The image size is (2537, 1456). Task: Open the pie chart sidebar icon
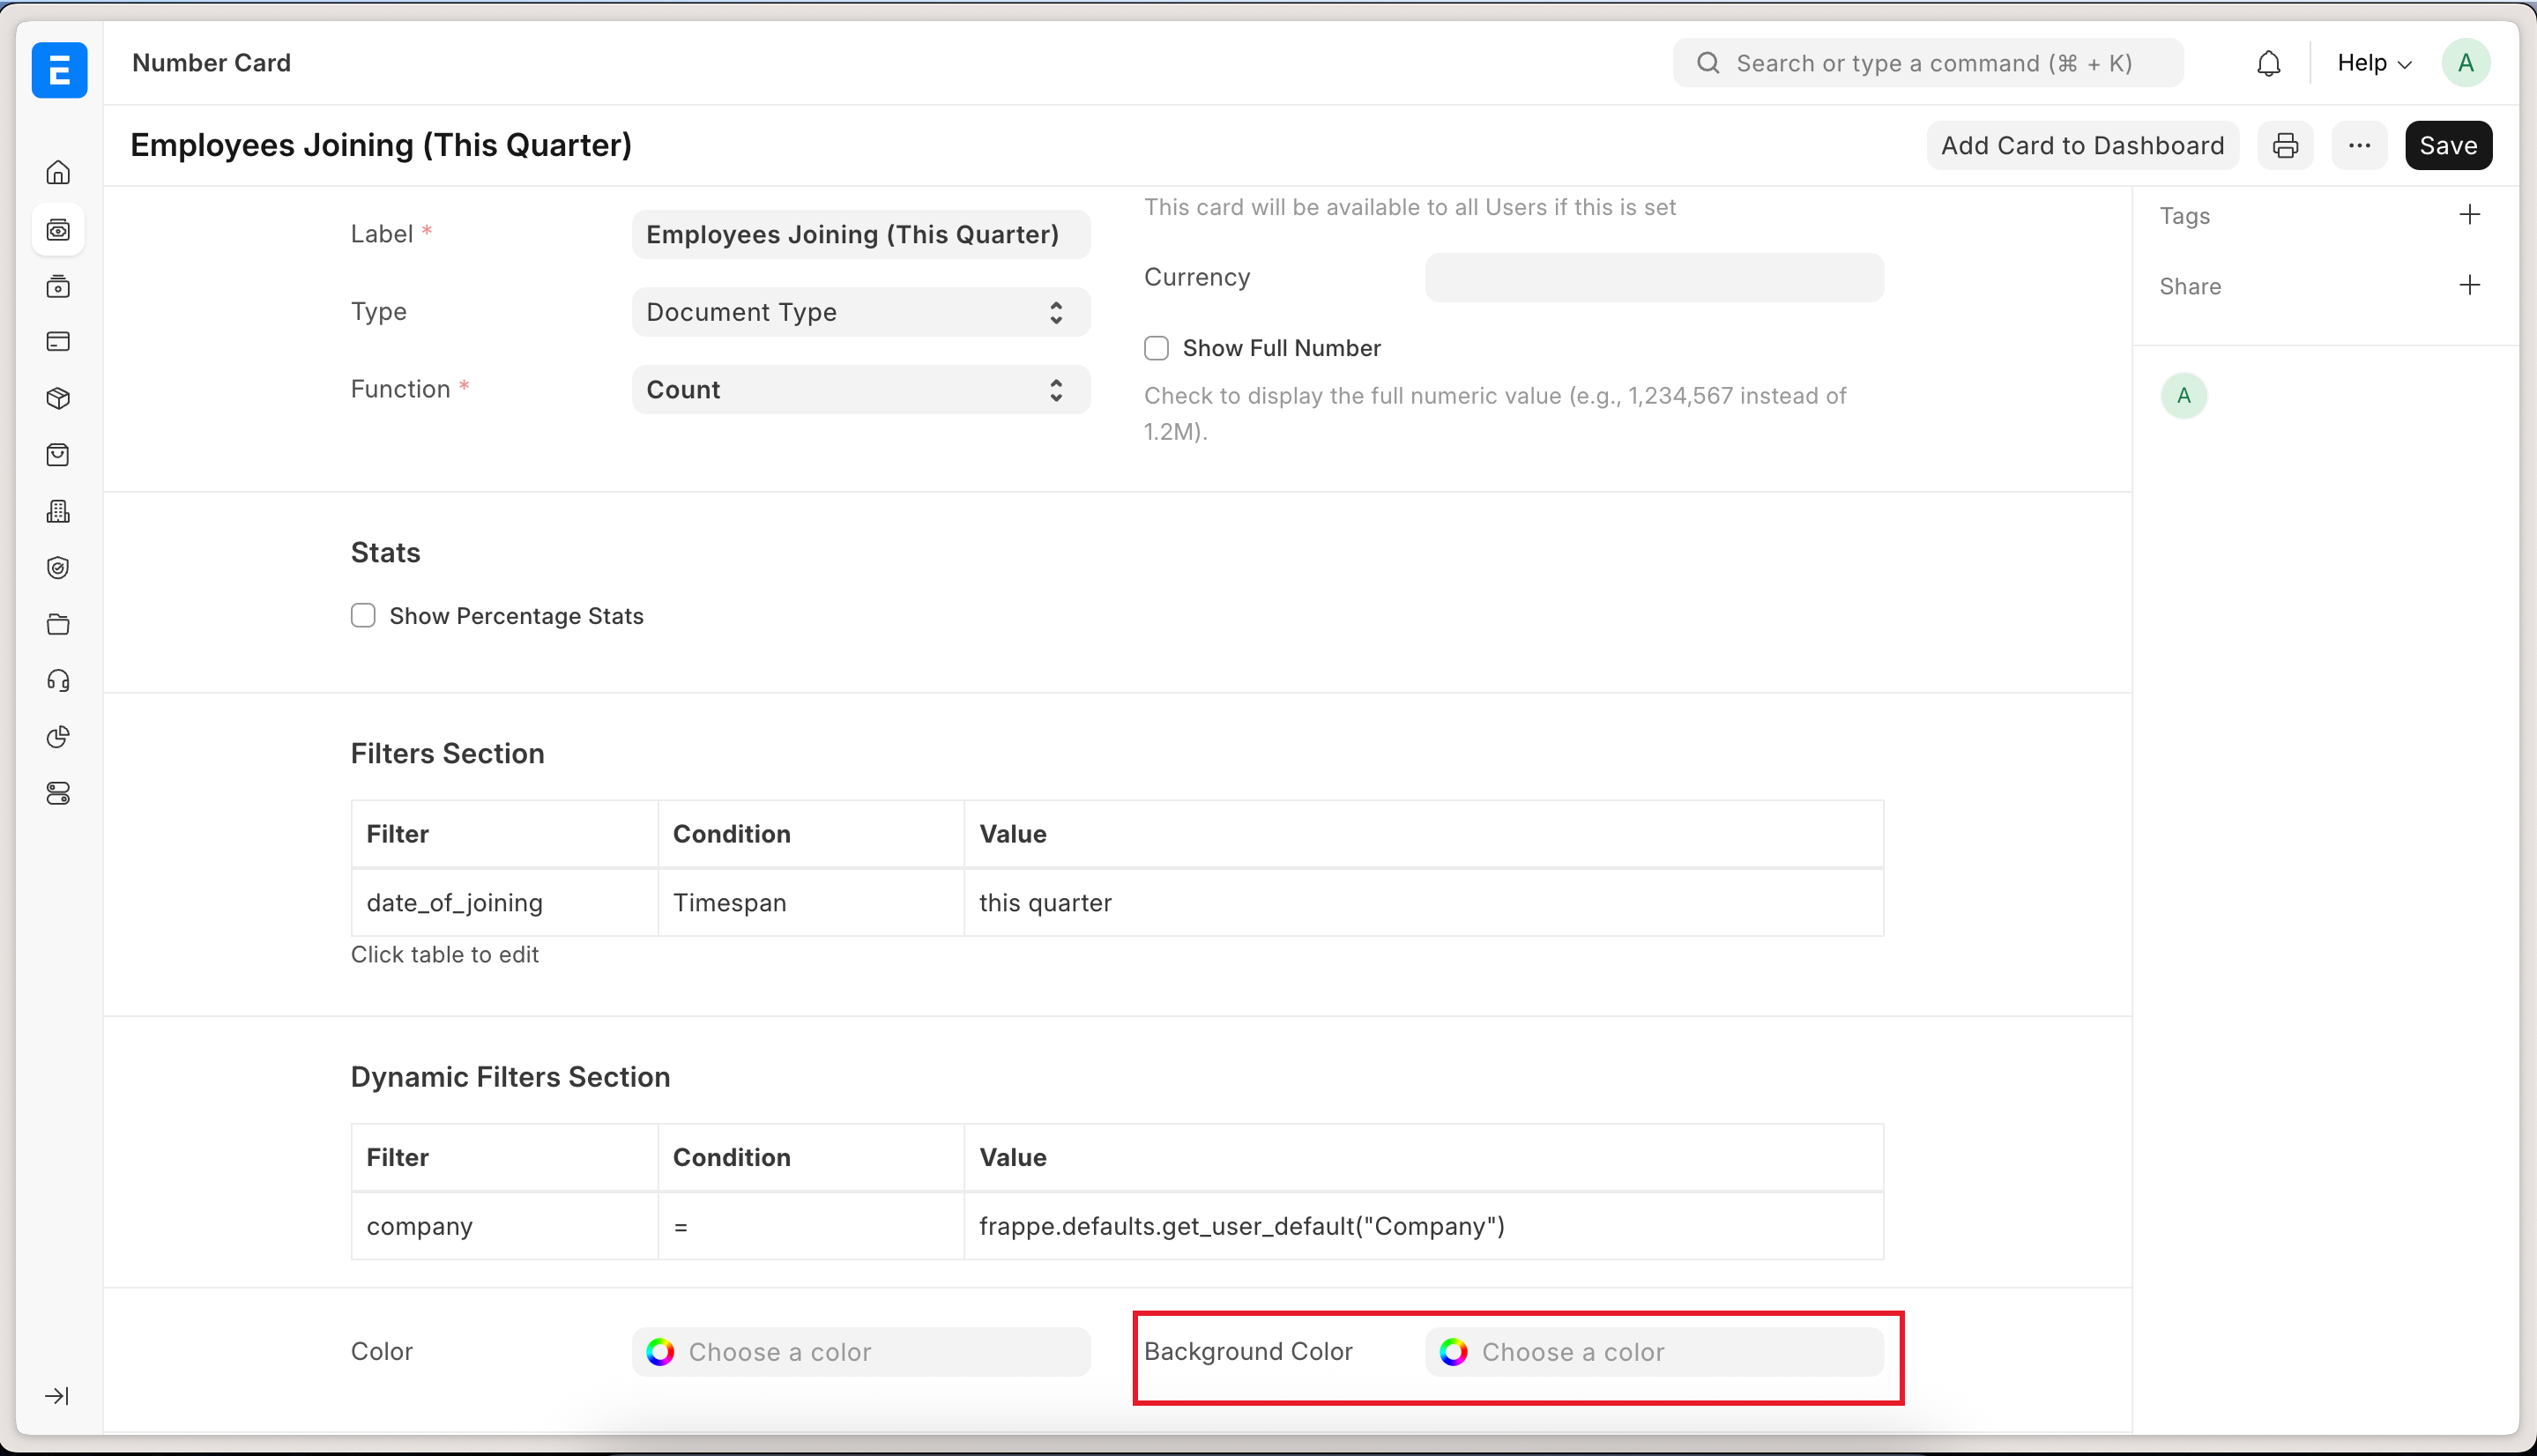58,737
